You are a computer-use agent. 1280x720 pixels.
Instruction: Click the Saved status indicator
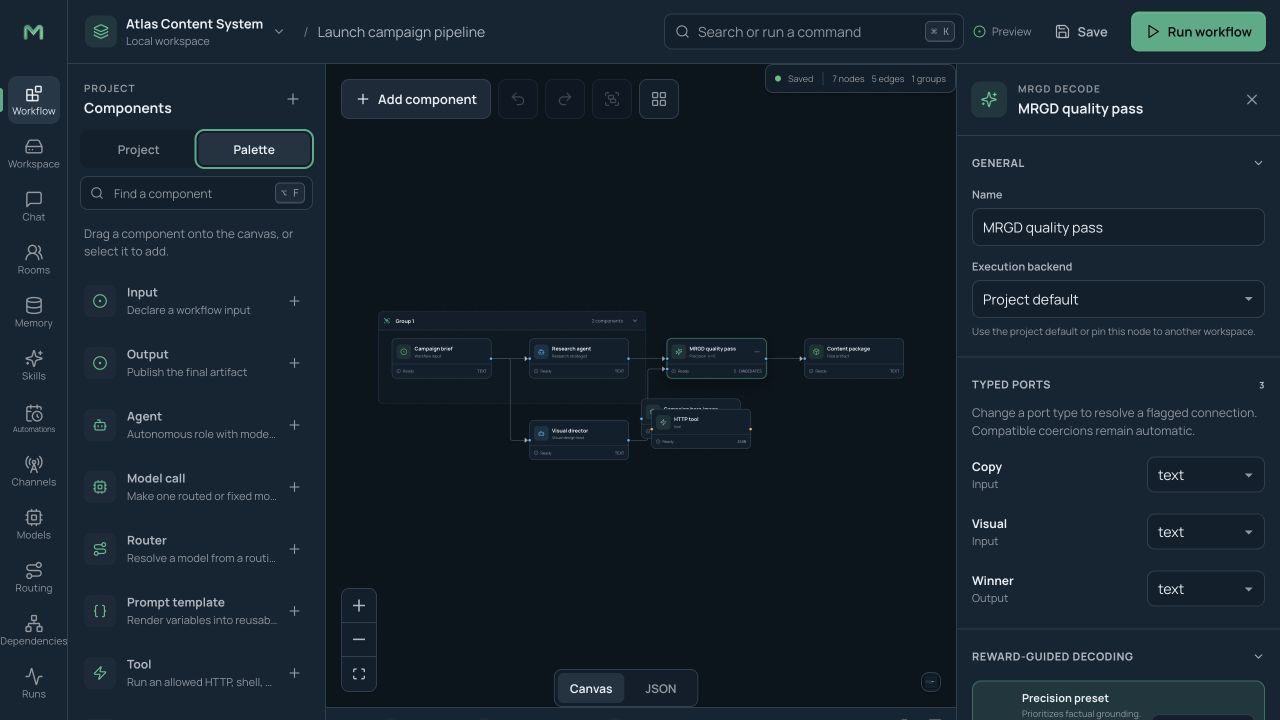pos(794,79)
